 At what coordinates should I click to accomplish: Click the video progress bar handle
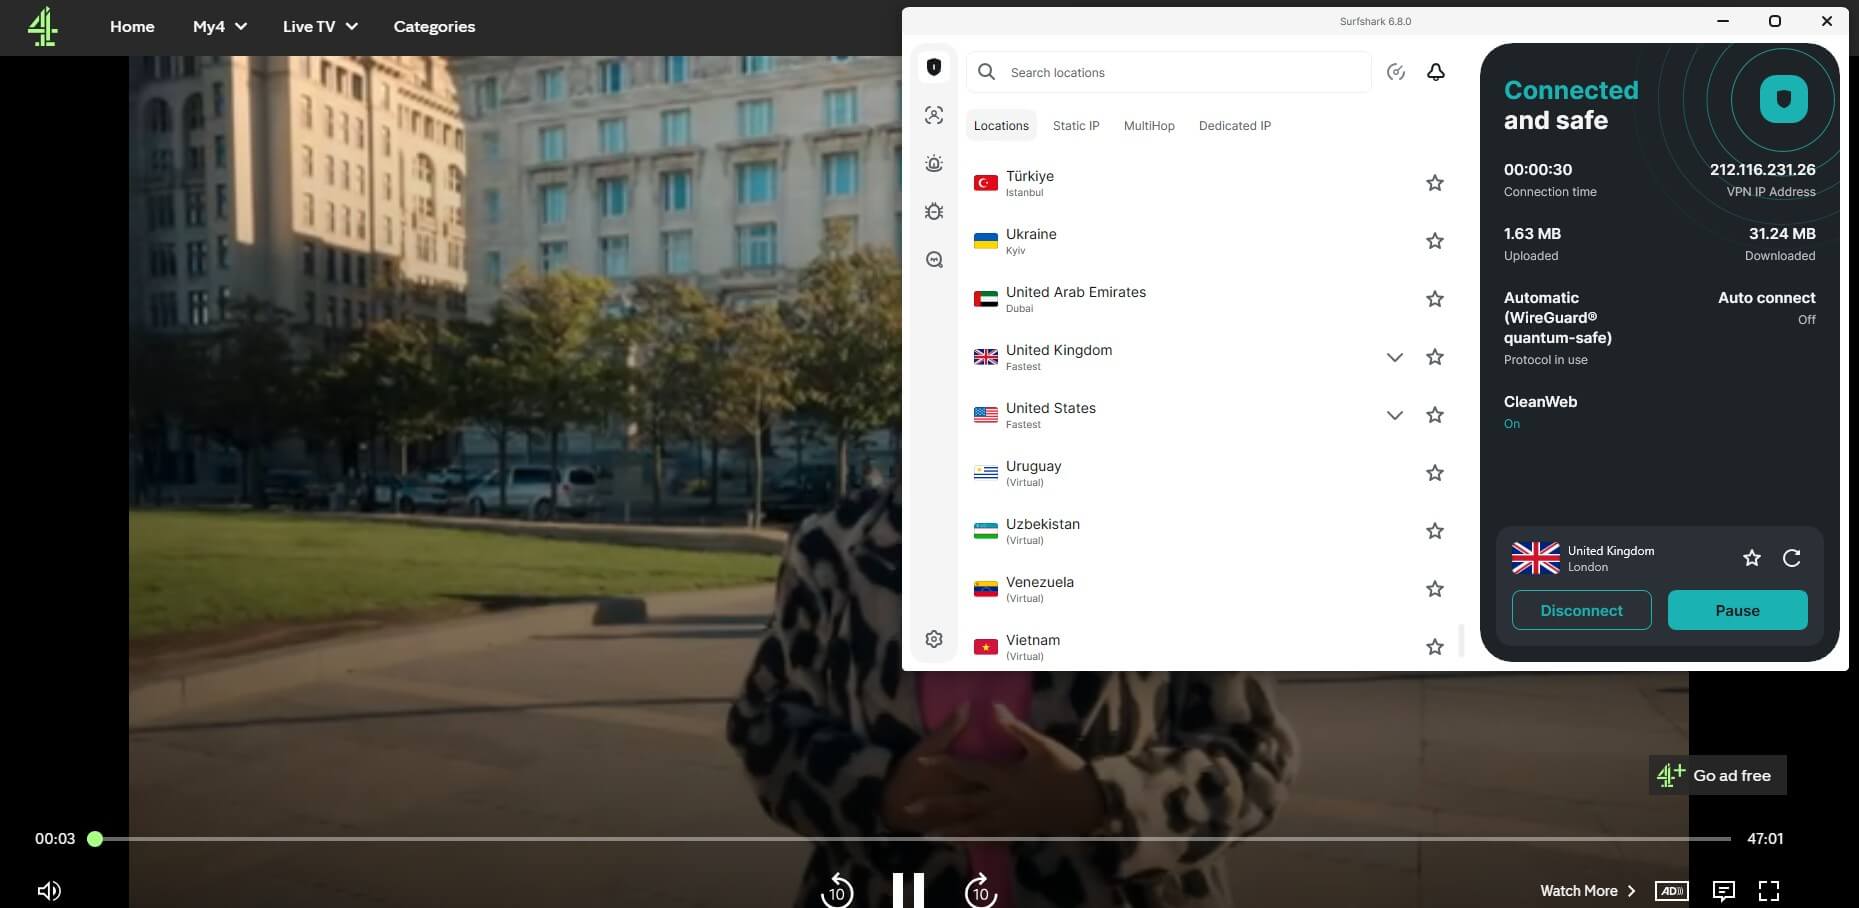pos(95,839)
